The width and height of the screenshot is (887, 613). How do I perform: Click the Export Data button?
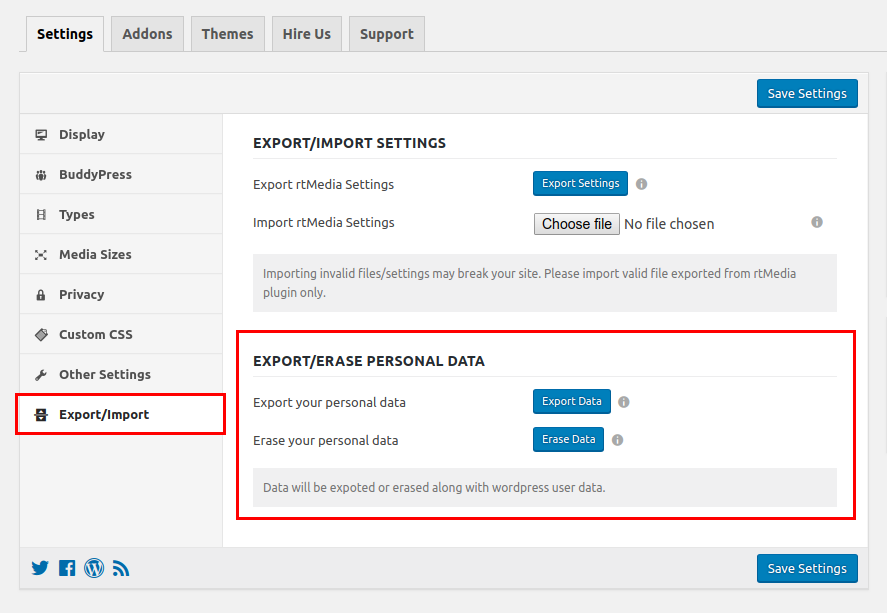tap(571, 401)
